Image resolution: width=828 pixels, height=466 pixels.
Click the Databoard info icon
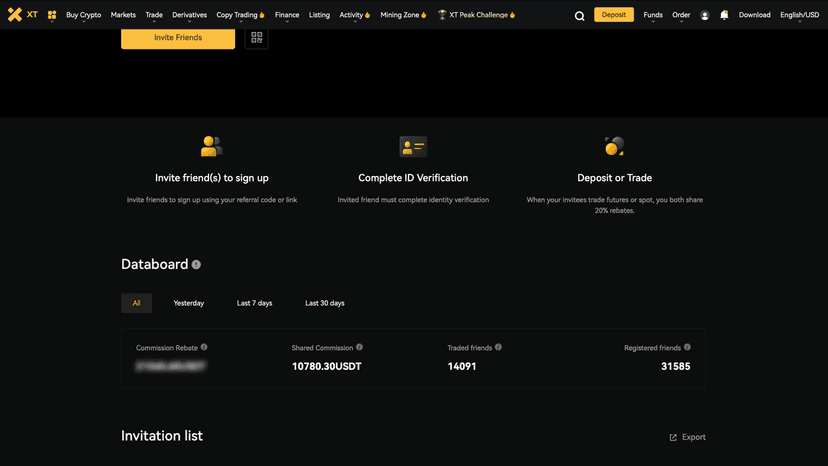[196, 265]
